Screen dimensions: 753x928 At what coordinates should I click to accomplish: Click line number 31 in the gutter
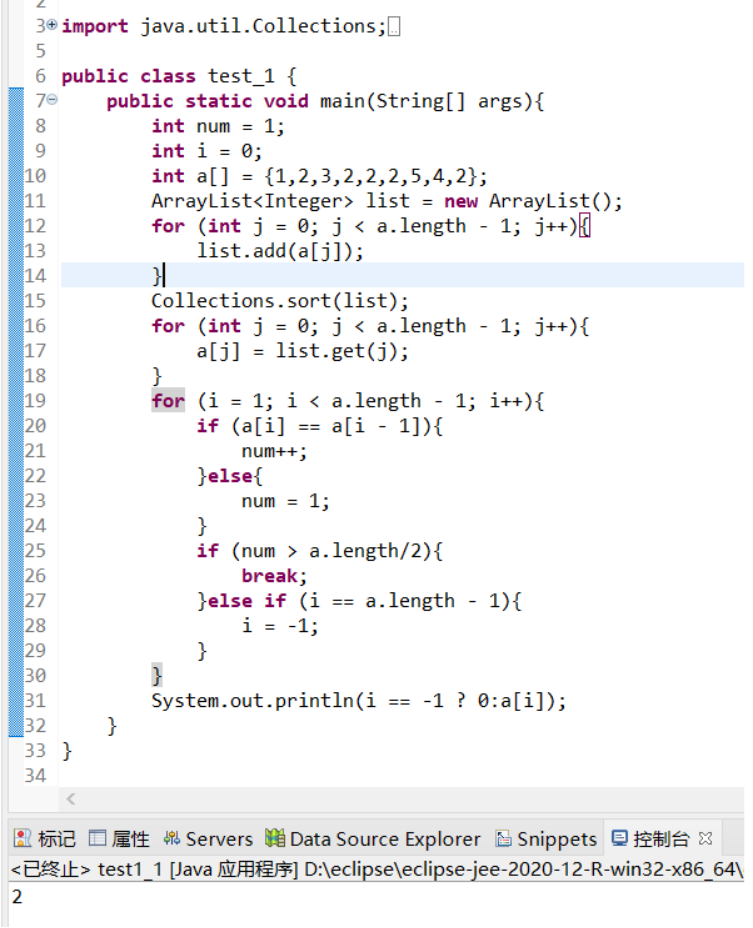tap(35, 701)
